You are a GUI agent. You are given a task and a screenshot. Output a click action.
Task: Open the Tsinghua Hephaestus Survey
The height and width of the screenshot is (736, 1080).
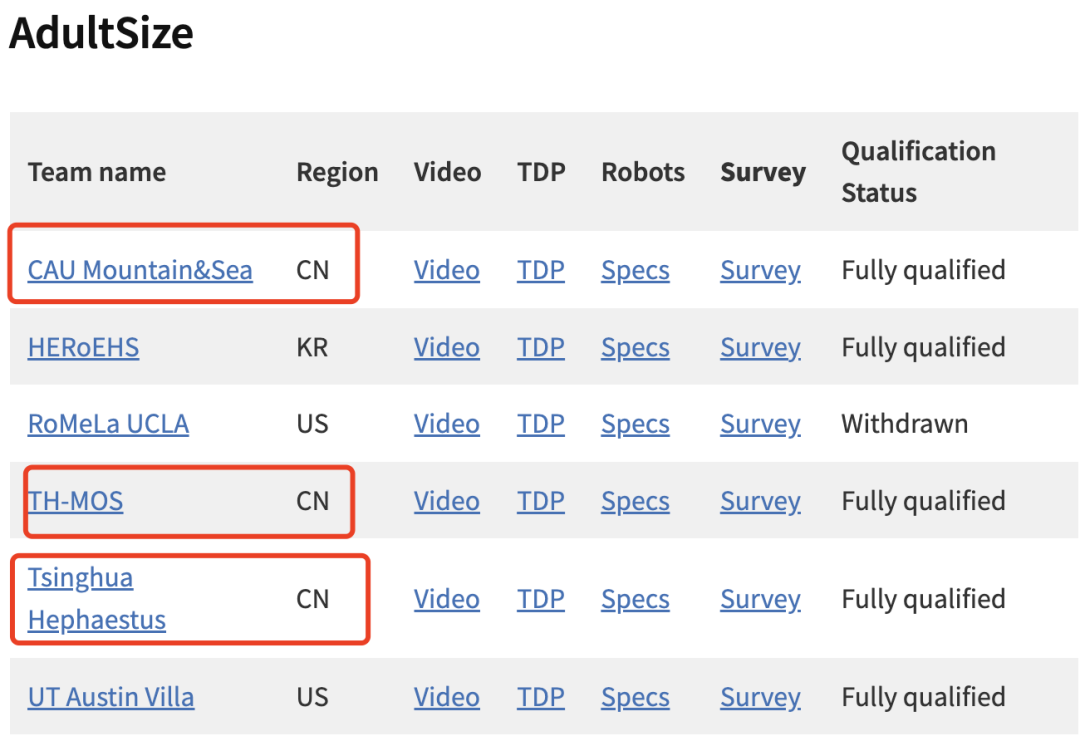tap(760, 598)
